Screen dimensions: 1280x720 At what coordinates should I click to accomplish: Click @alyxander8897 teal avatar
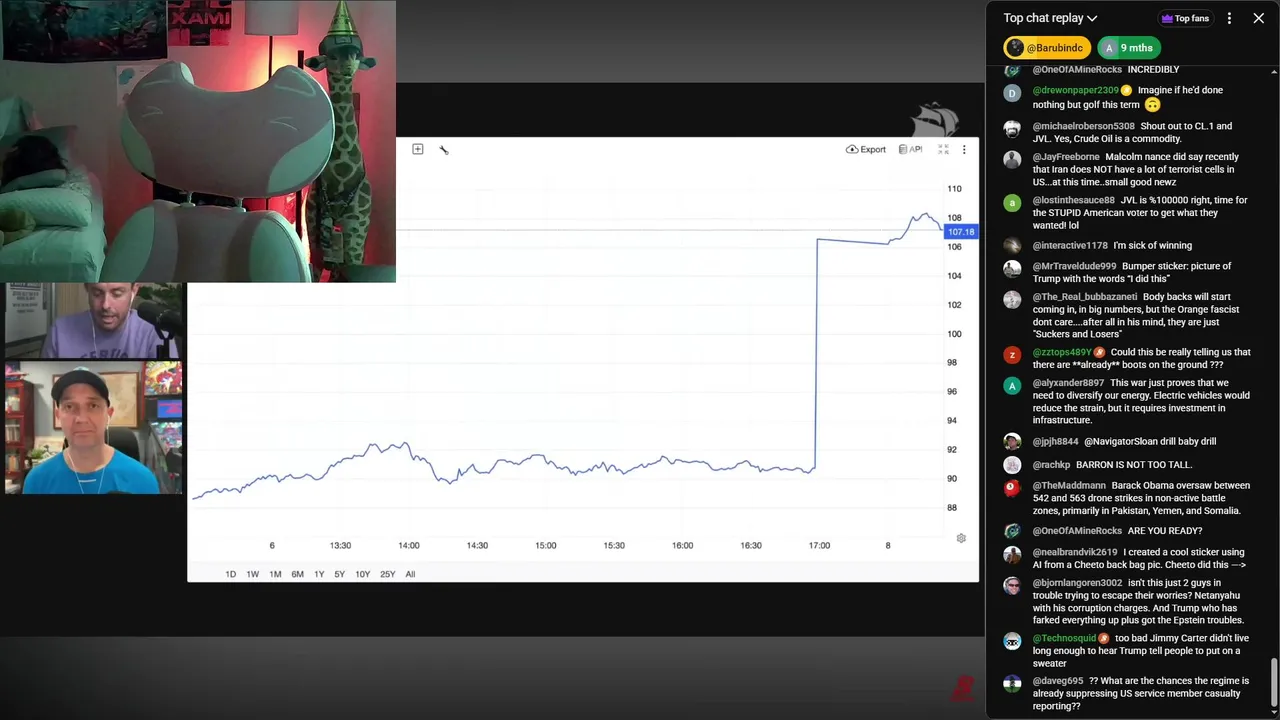tap(1012, 385)
